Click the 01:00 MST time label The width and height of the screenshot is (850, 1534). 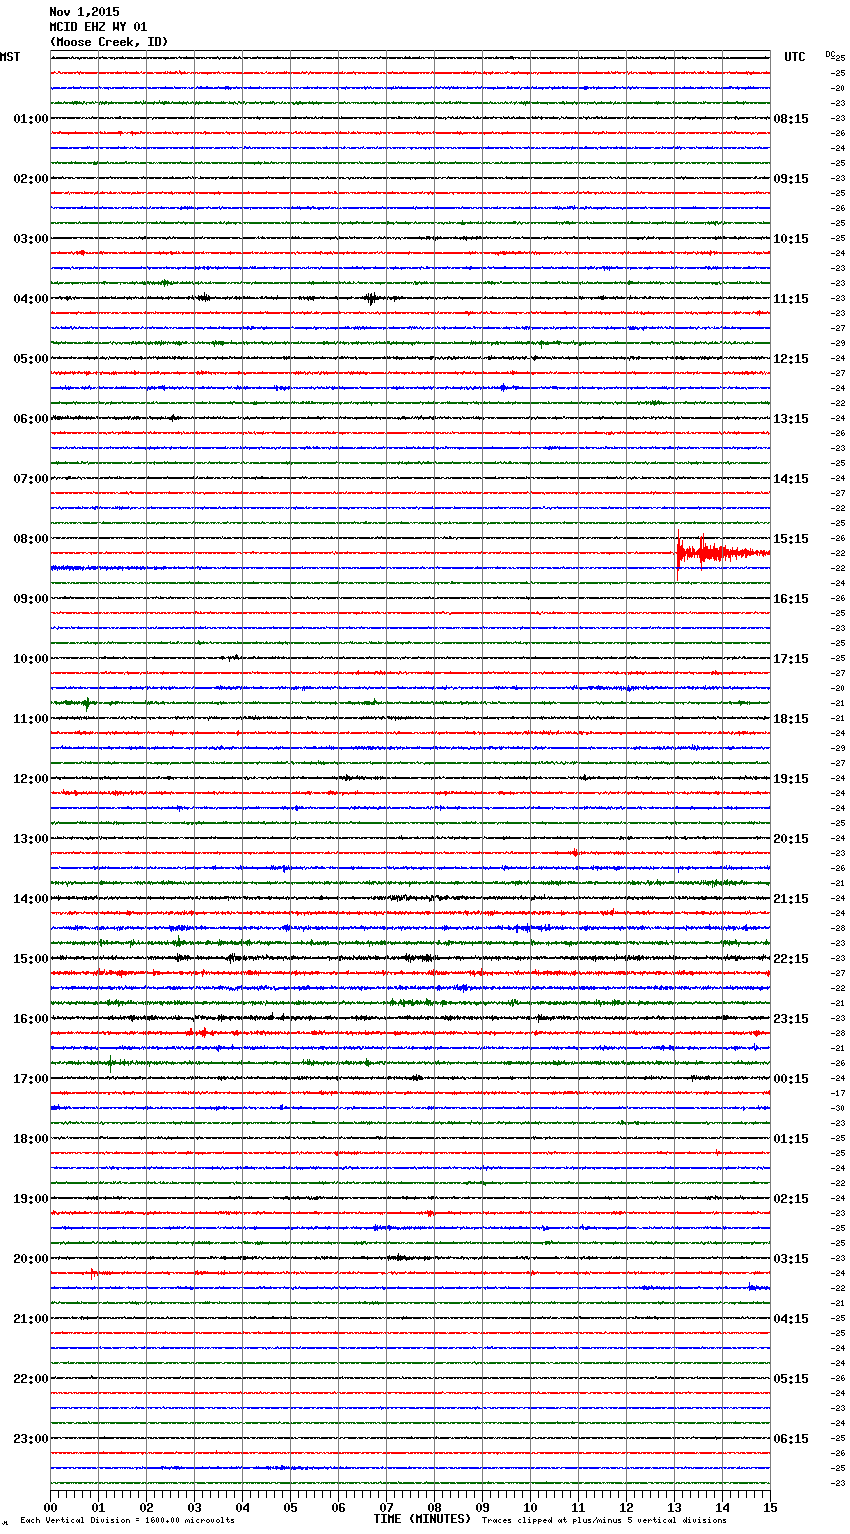pos(31,119)
